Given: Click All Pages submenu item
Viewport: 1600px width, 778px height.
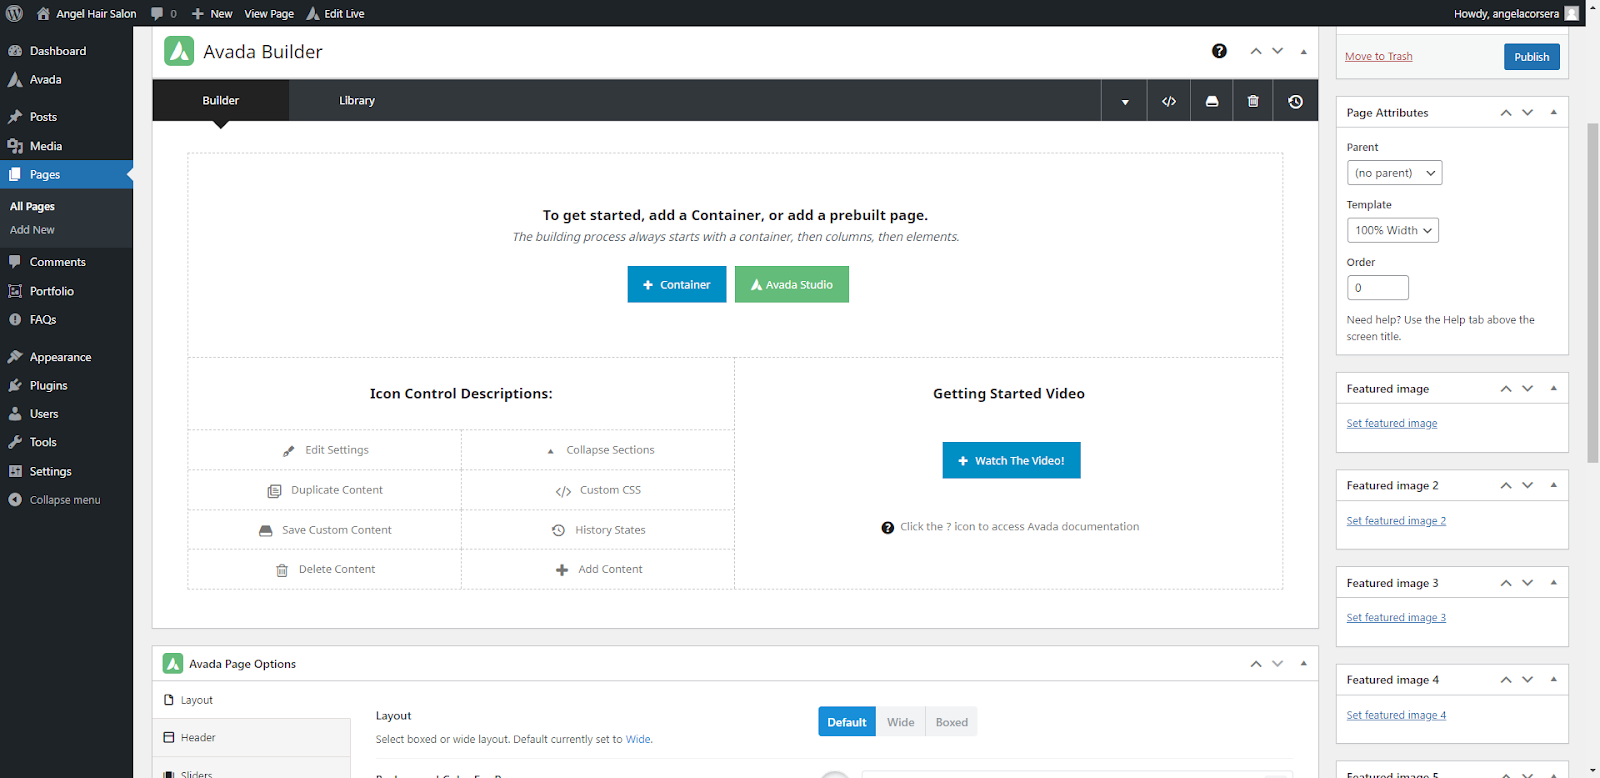Looking at the screenshot, I should pyautogui.click(x=32, y=206).
